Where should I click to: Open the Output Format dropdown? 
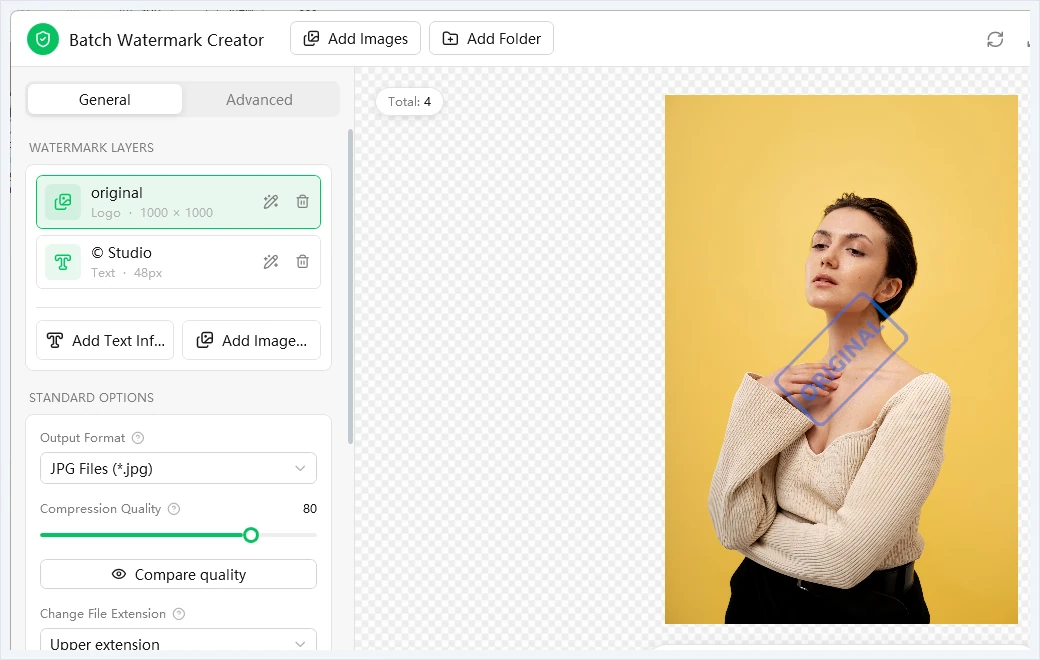178,468
